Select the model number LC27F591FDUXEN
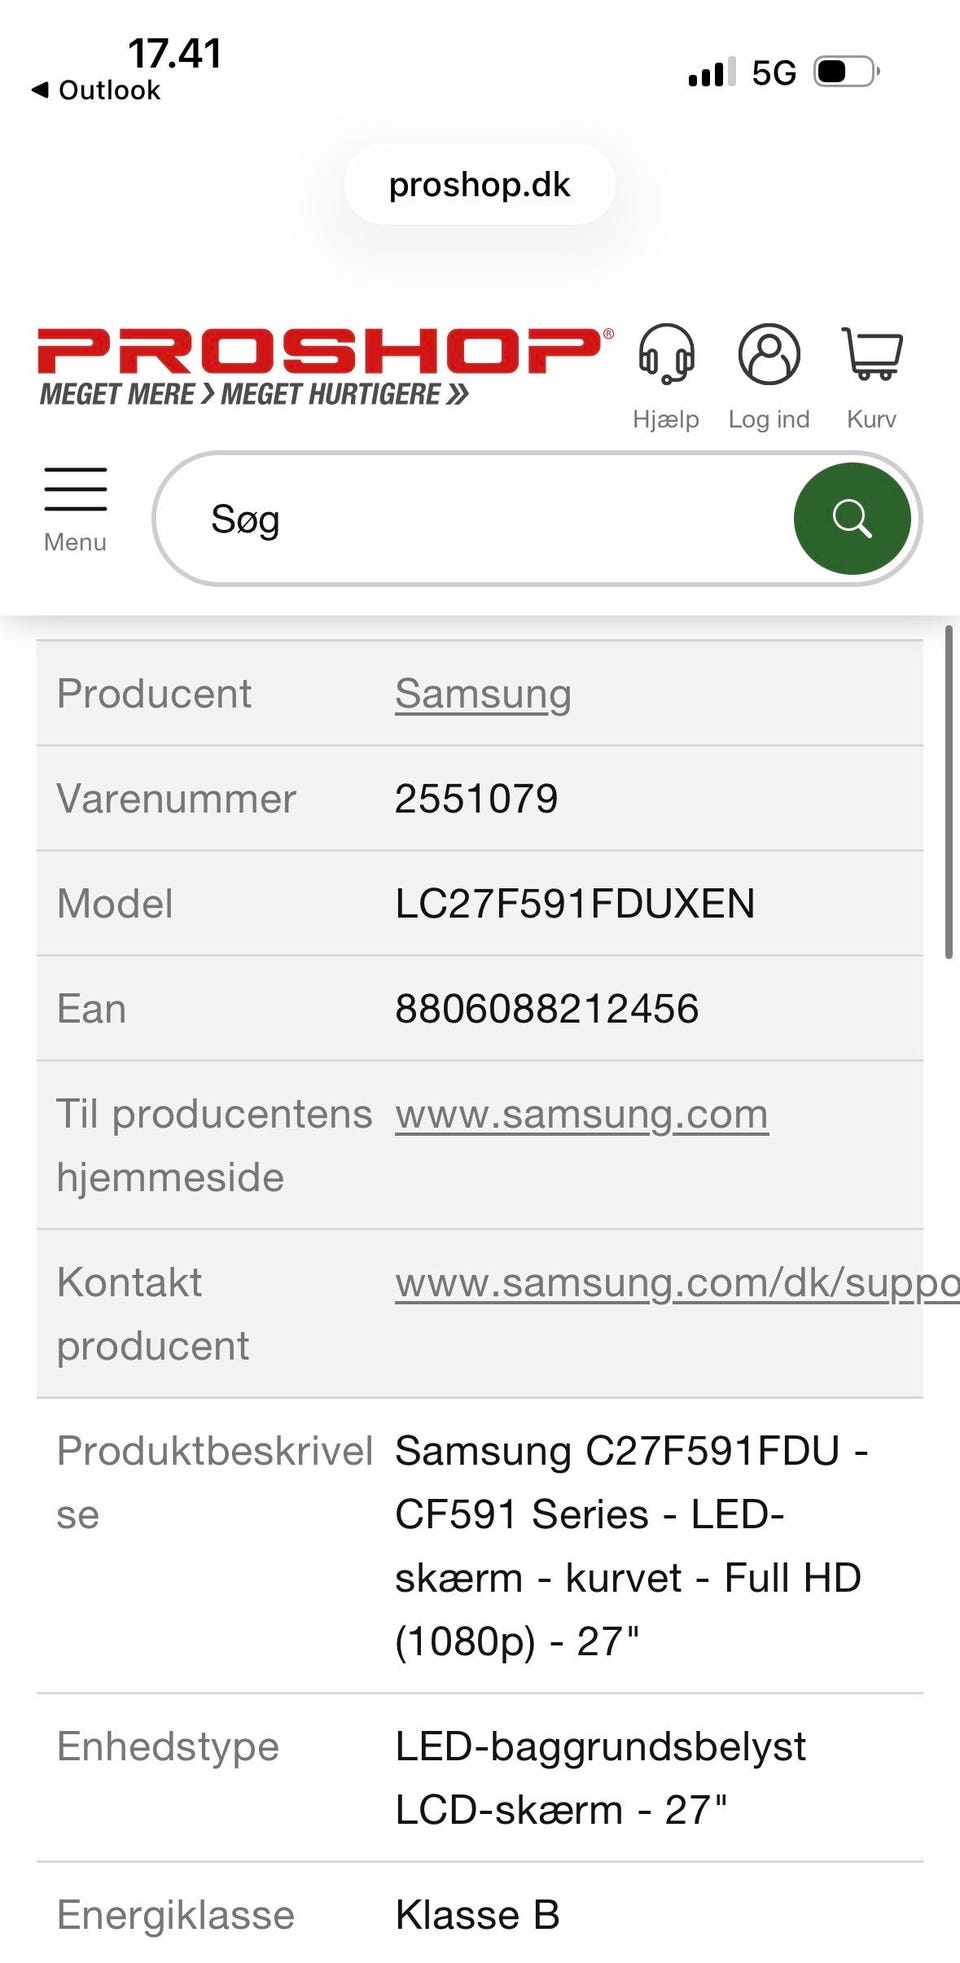The image size is (960, 1963). [575, 904]
